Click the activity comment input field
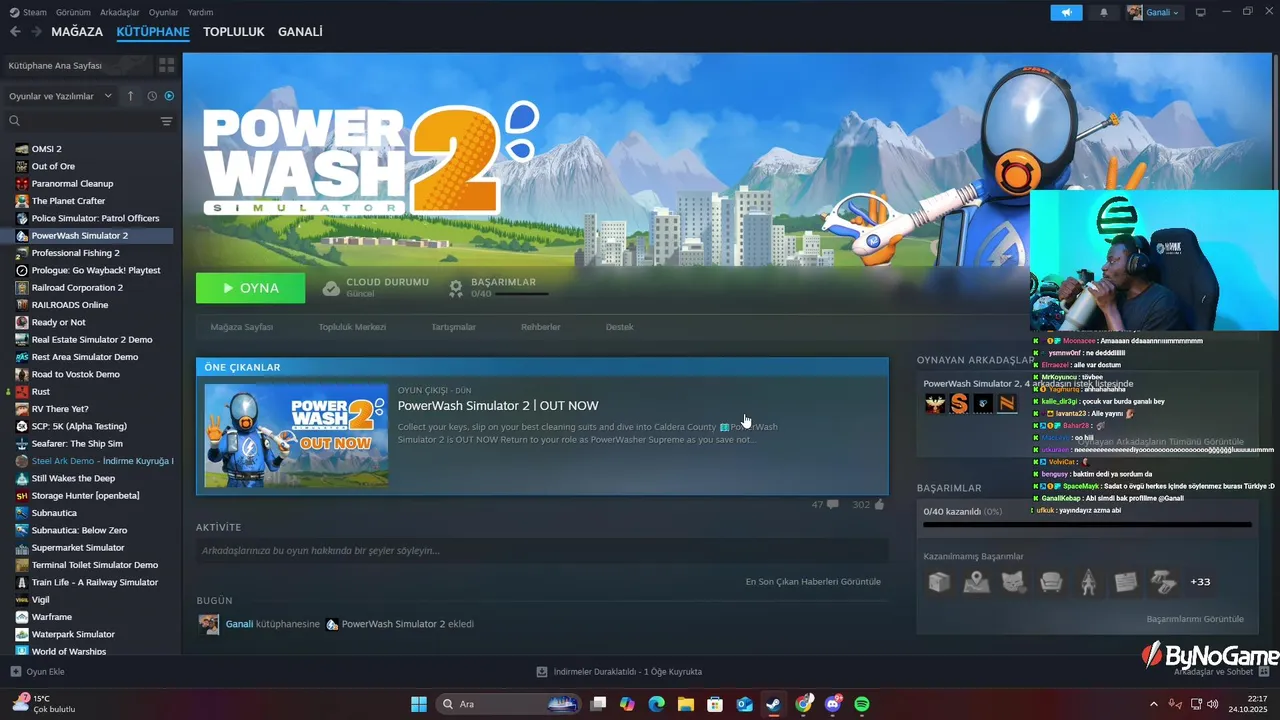This screenshot has width=1280, height=720. [x=542, y=551]
